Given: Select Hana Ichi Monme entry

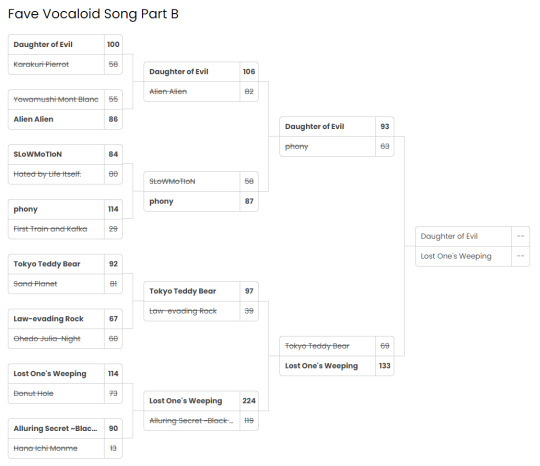Looking at the screenshot, I should pyautogui.click(x=65, y=448).
